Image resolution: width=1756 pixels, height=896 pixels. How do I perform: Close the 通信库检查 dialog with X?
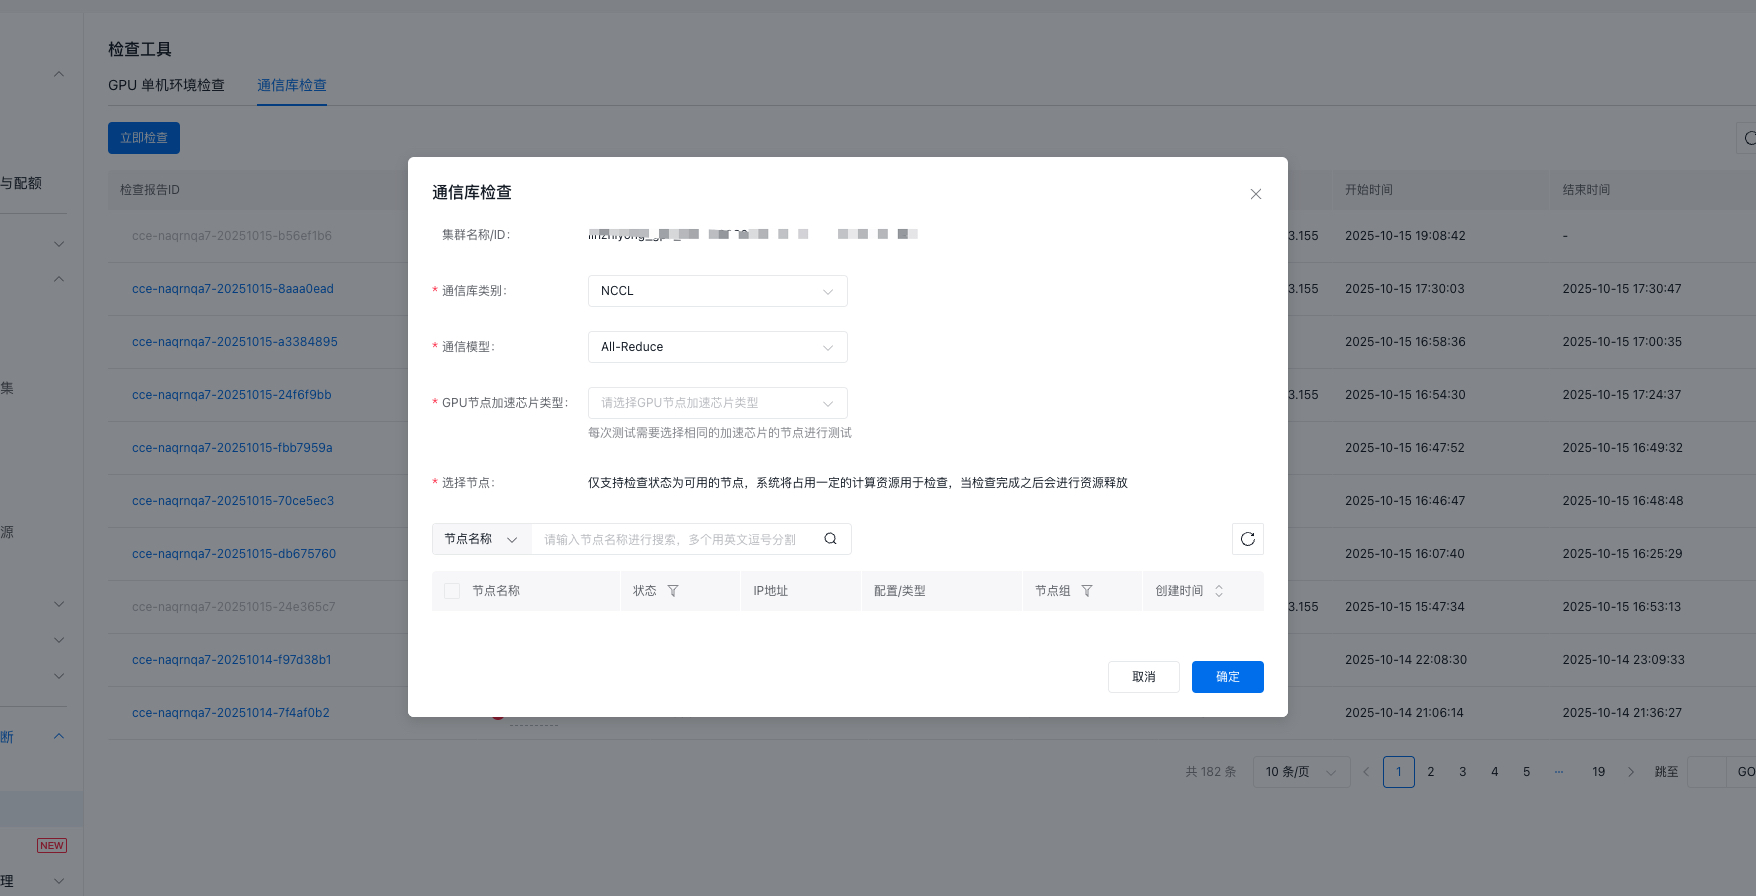click(1256, 194)
